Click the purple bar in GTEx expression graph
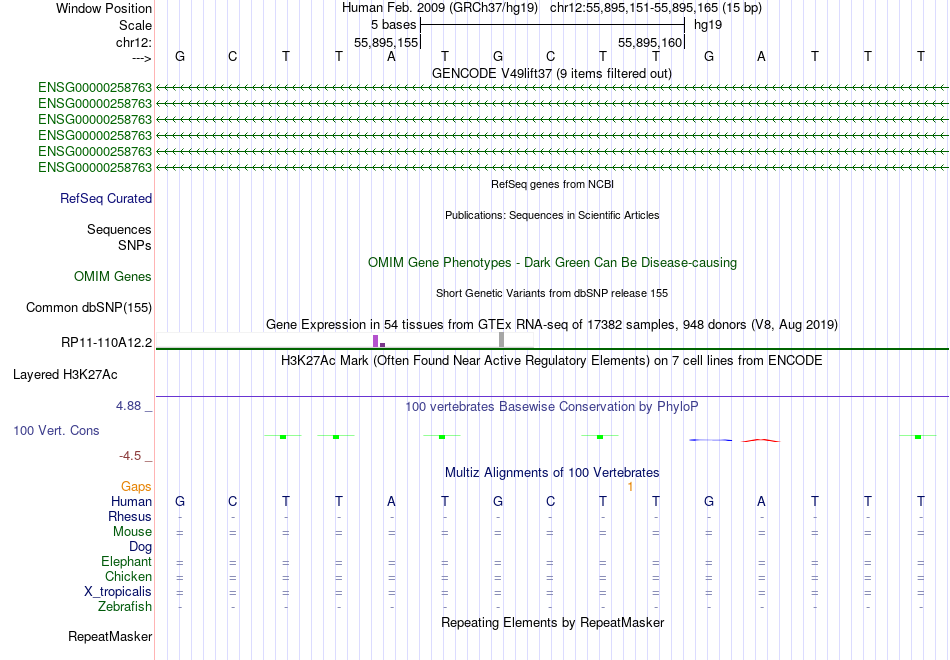The width and height of the screenshot is (950, 660). pos(376,341)
